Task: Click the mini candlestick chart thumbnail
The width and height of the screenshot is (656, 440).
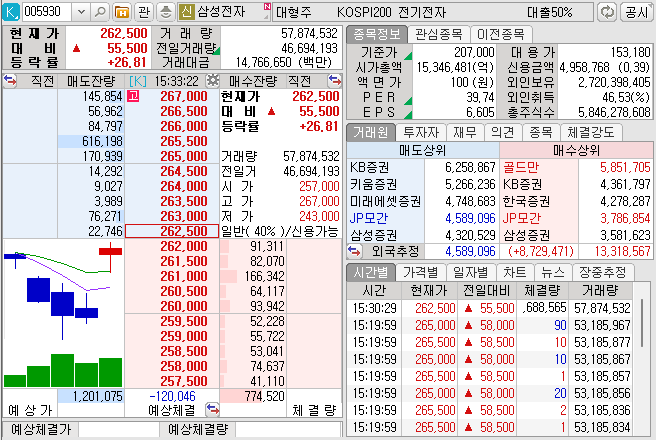Action: (63, 314)
